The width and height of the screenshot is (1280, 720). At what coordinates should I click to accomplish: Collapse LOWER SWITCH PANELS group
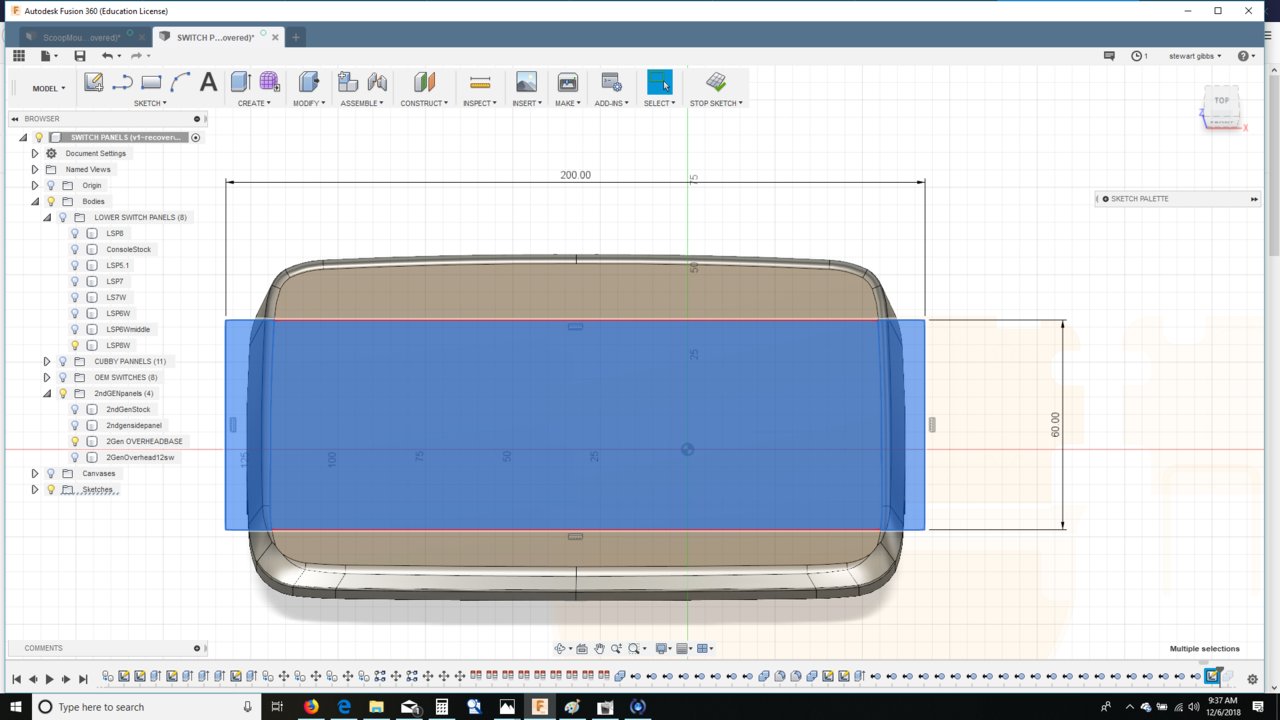47,217
